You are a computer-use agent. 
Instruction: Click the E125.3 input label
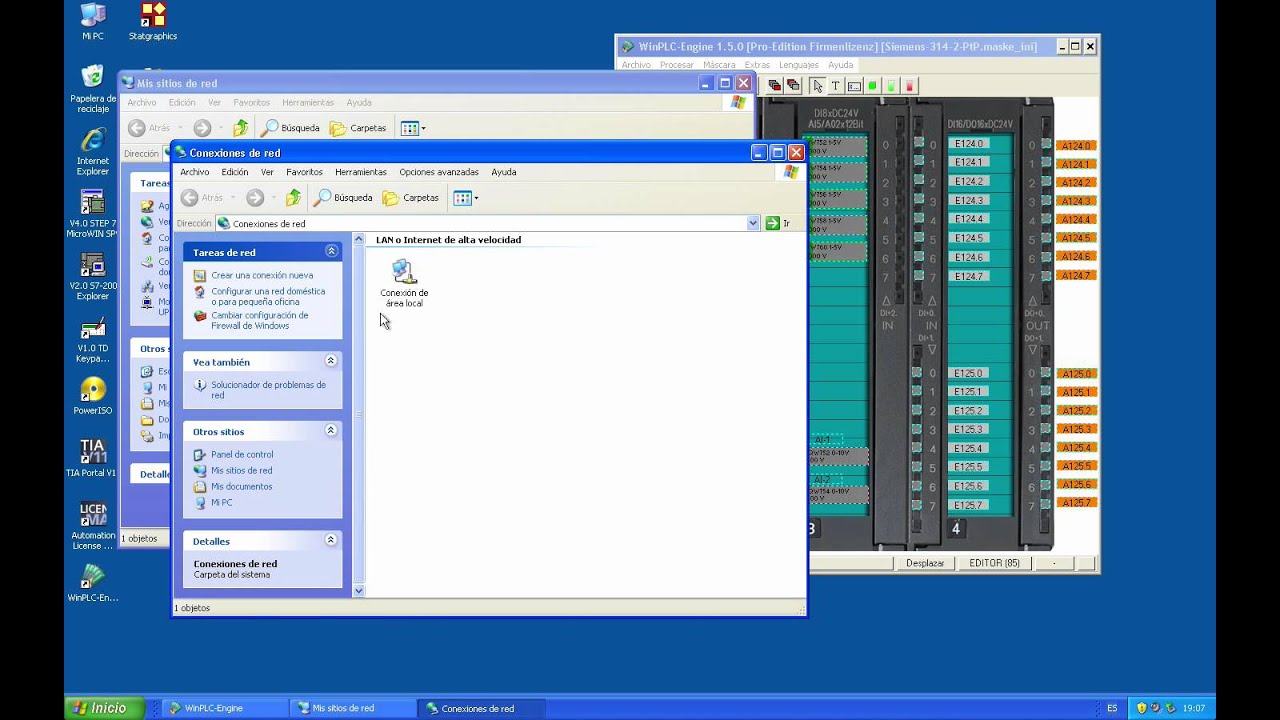pos(969,429)
